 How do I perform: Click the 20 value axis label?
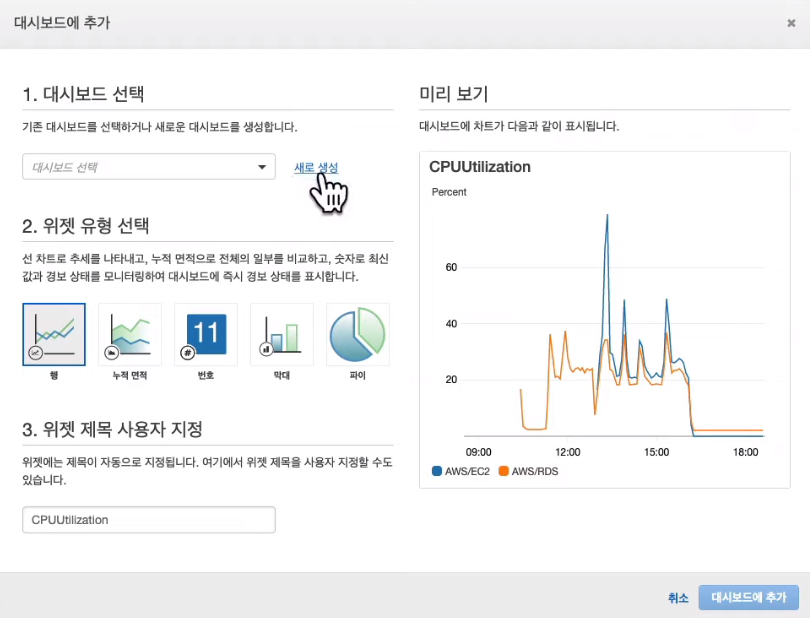tap(451, 379)
